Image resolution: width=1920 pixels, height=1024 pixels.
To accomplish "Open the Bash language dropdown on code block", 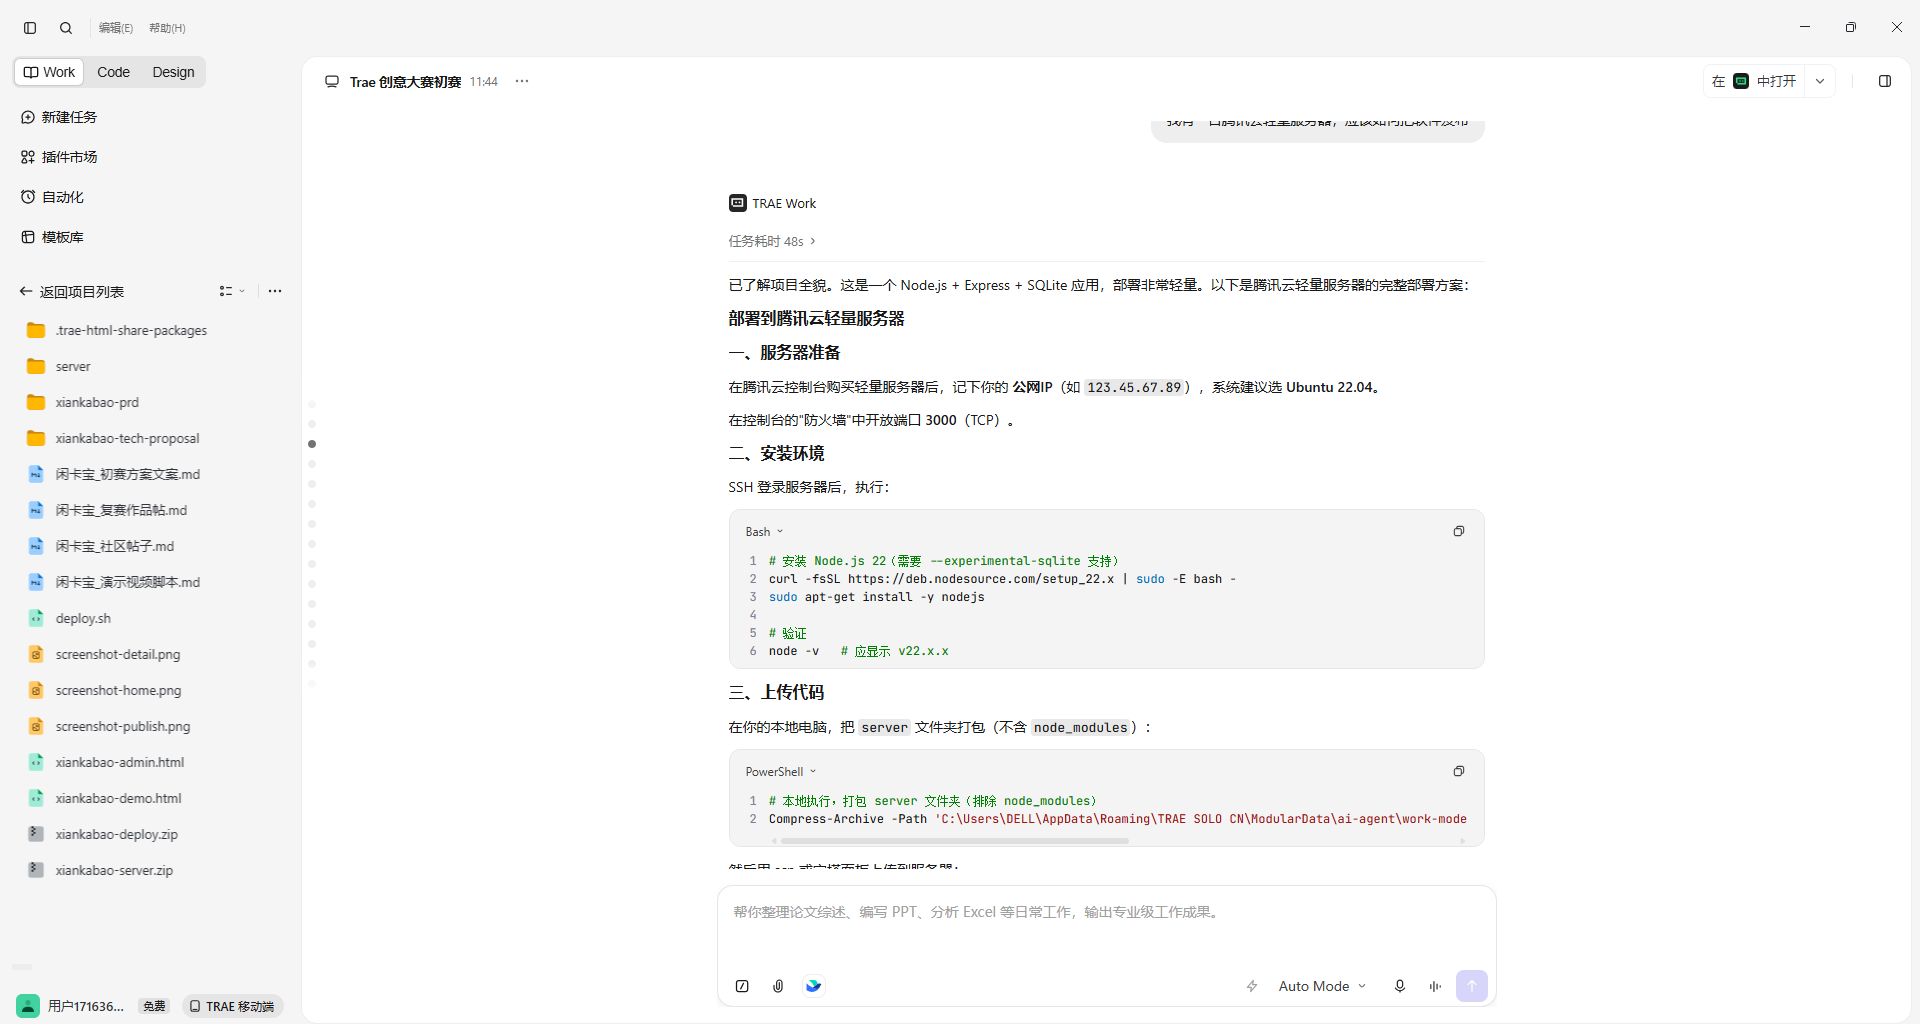I will point(764,532).
